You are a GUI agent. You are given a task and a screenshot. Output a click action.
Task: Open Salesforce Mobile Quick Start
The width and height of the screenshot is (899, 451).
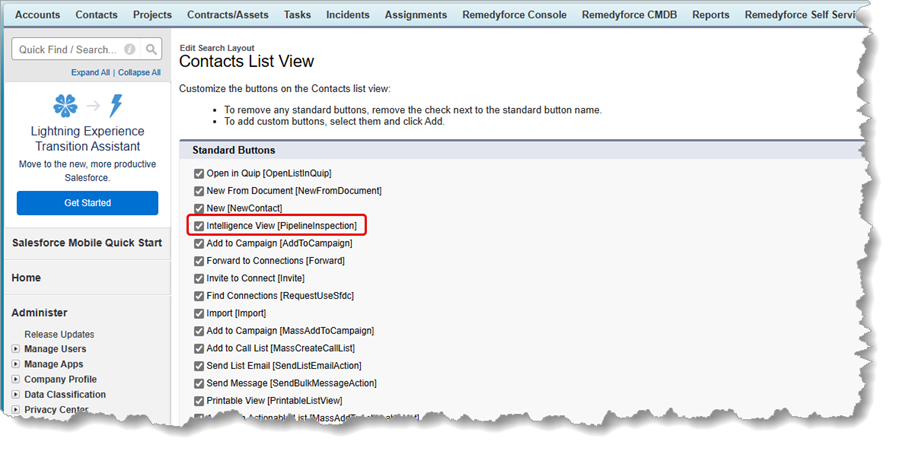point(87,242)
